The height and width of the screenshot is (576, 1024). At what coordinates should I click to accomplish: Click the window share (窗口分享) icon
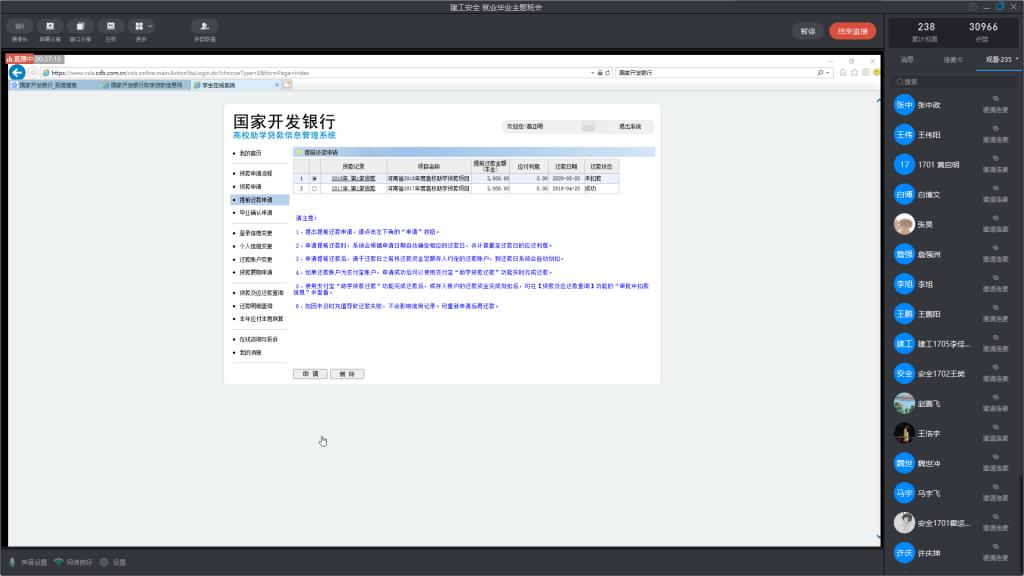click(x=80, y=27)
